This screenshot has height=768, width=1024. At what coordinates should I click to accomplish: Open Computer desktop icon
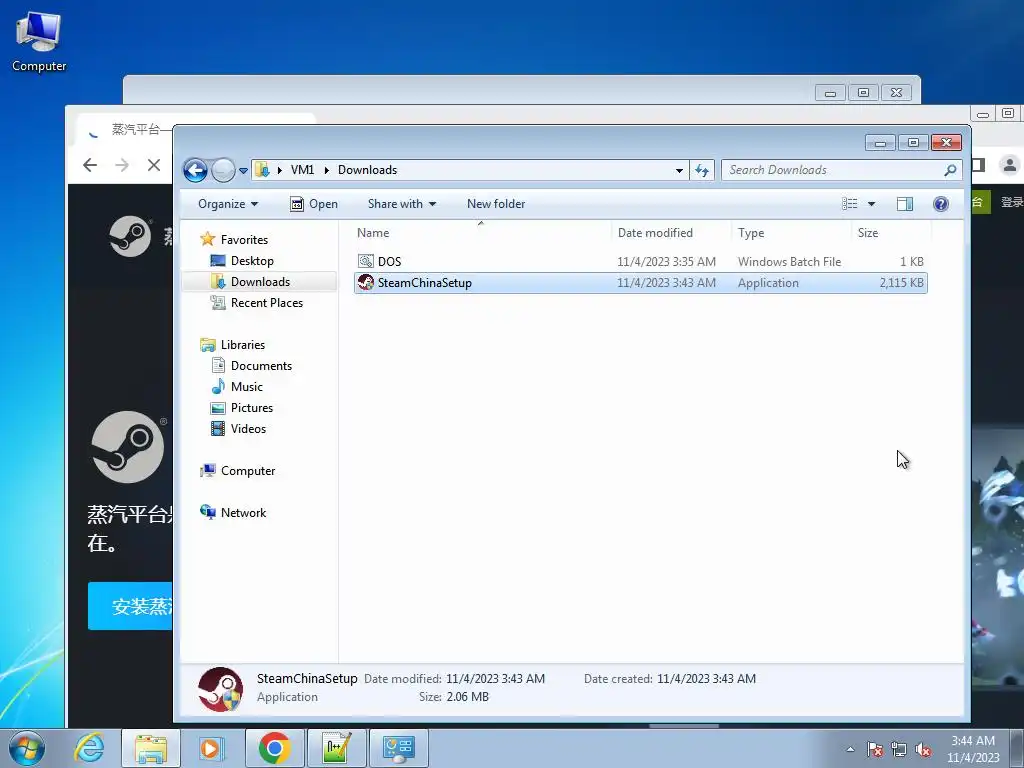[x=39, y=40]
